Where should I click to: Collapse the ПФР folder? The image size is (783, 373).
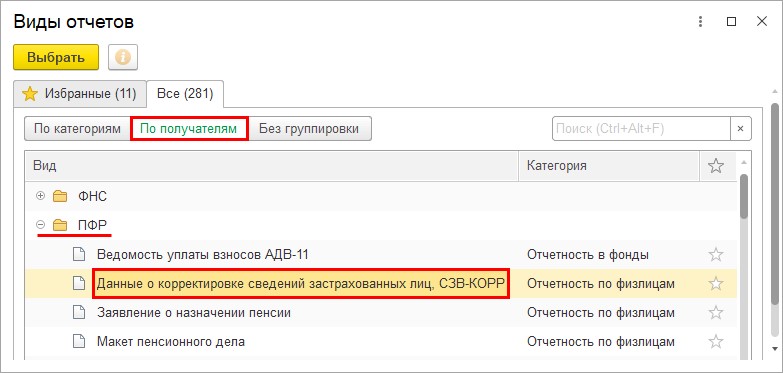click(x=41, y=225)
